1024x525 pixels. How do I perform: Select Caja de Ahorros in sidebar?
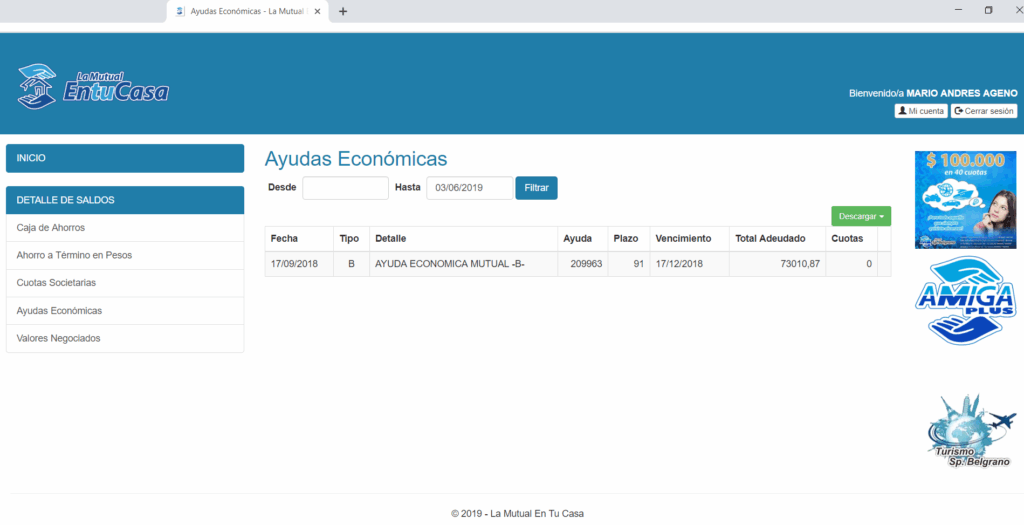pos(125,228)
